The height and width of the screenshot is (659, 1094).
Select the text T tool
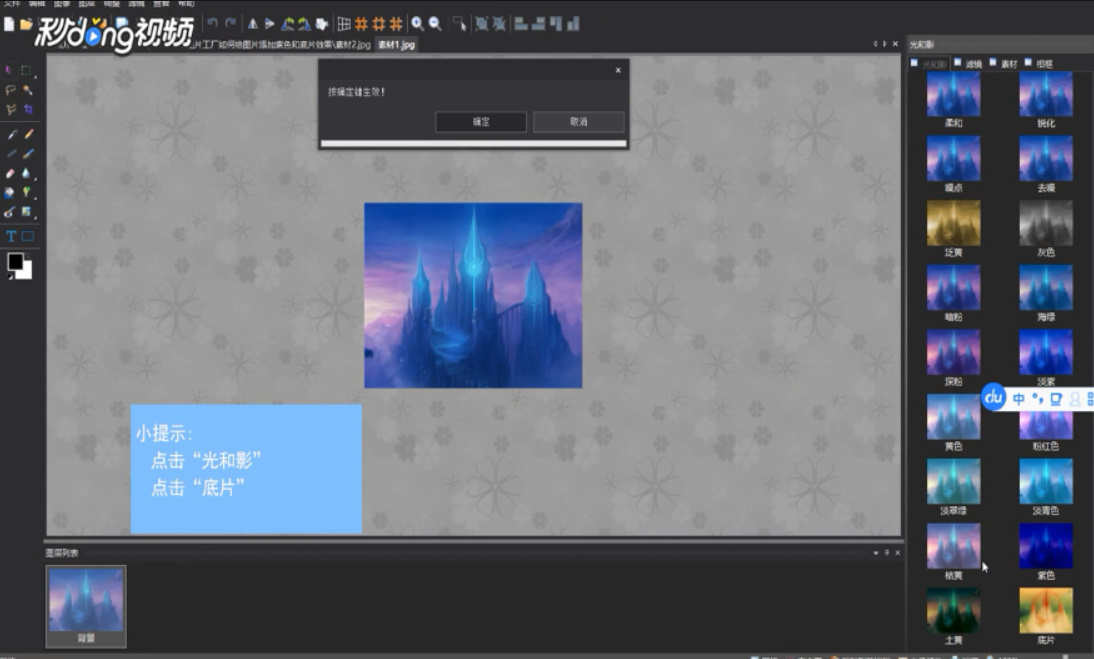[10, 236]
